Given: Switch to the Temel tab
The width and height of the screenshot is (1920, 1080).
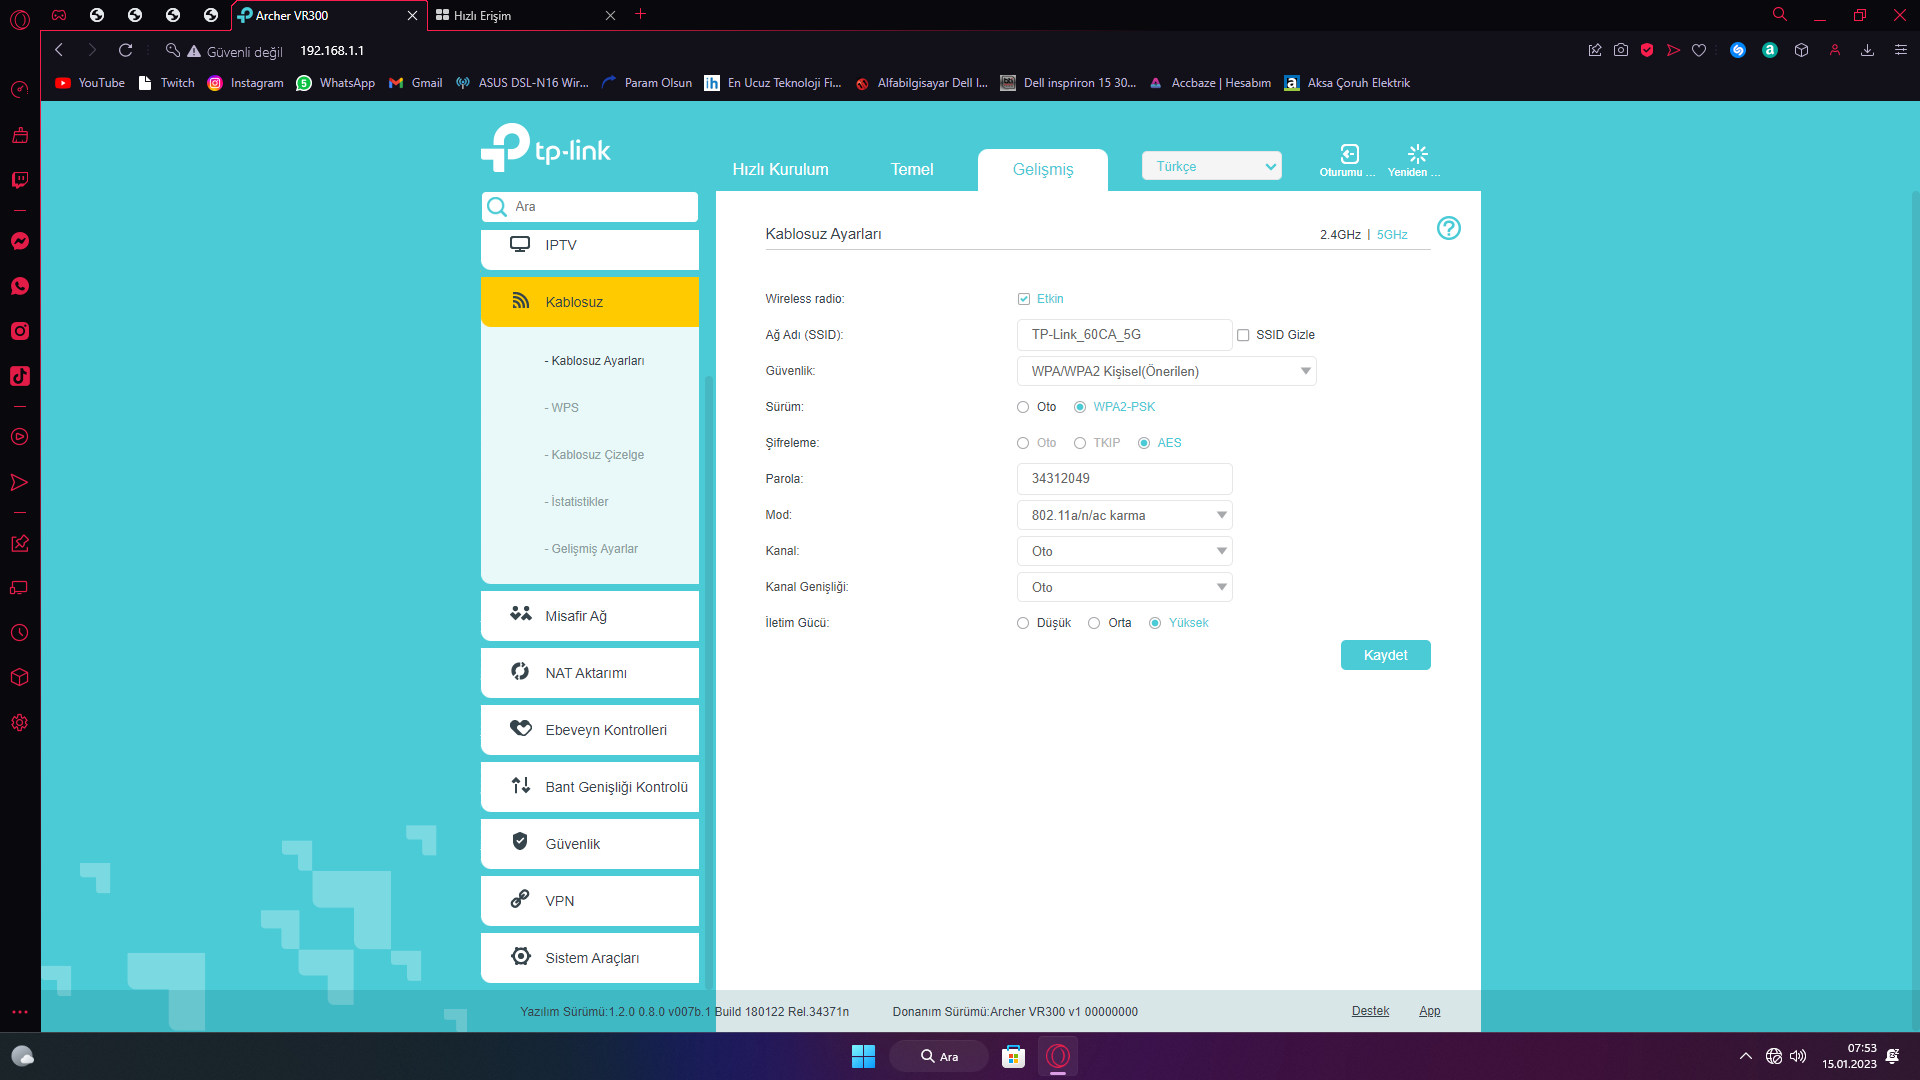Looking at the screenshot, I should pyautogui.click(x=911, y=169).
